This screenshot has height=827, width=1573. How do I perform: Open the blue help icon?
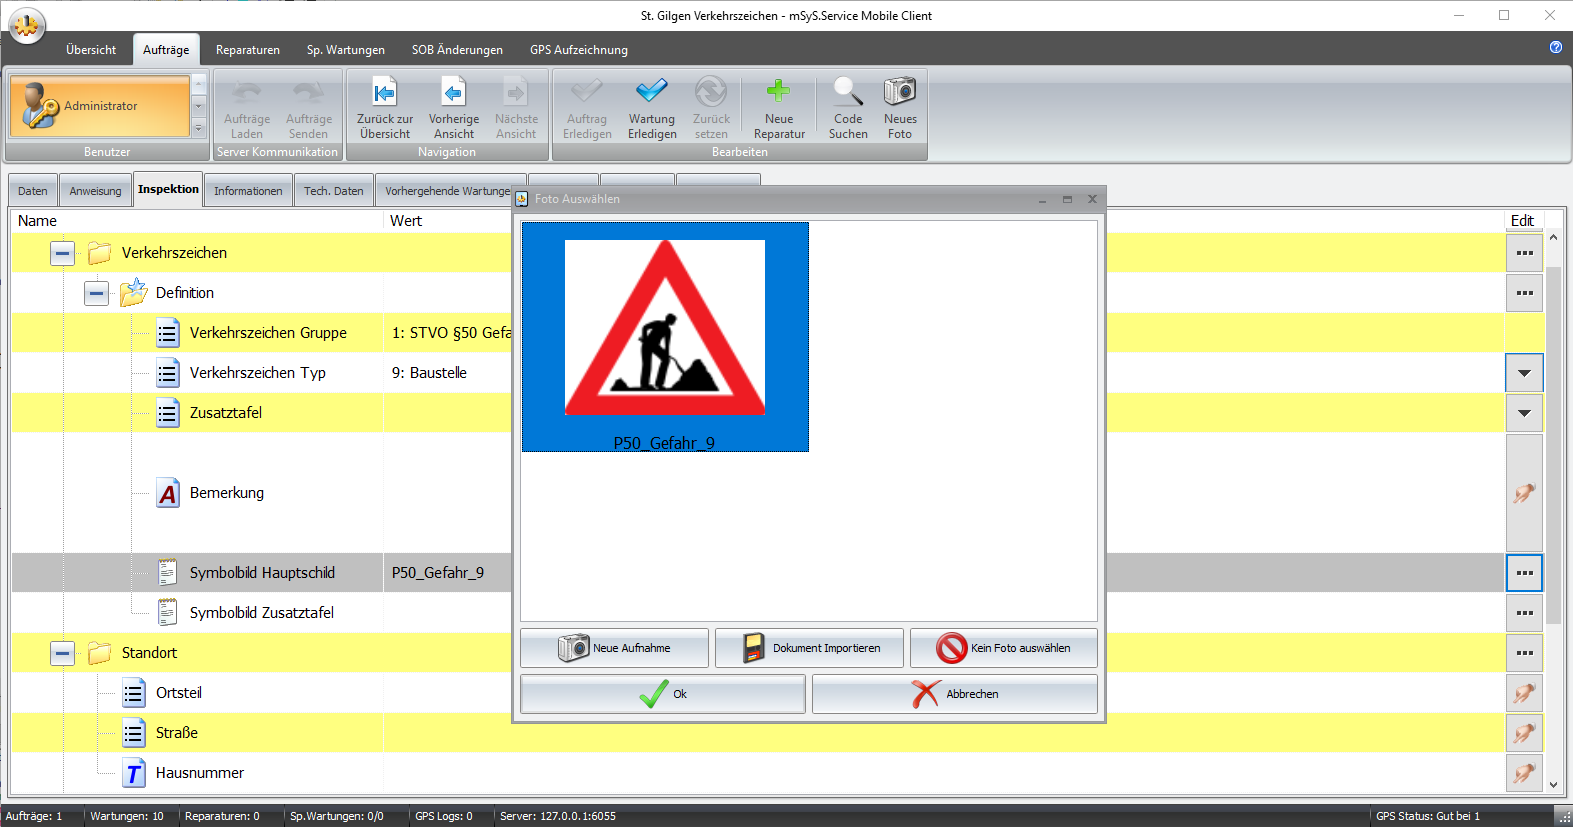1556,47
